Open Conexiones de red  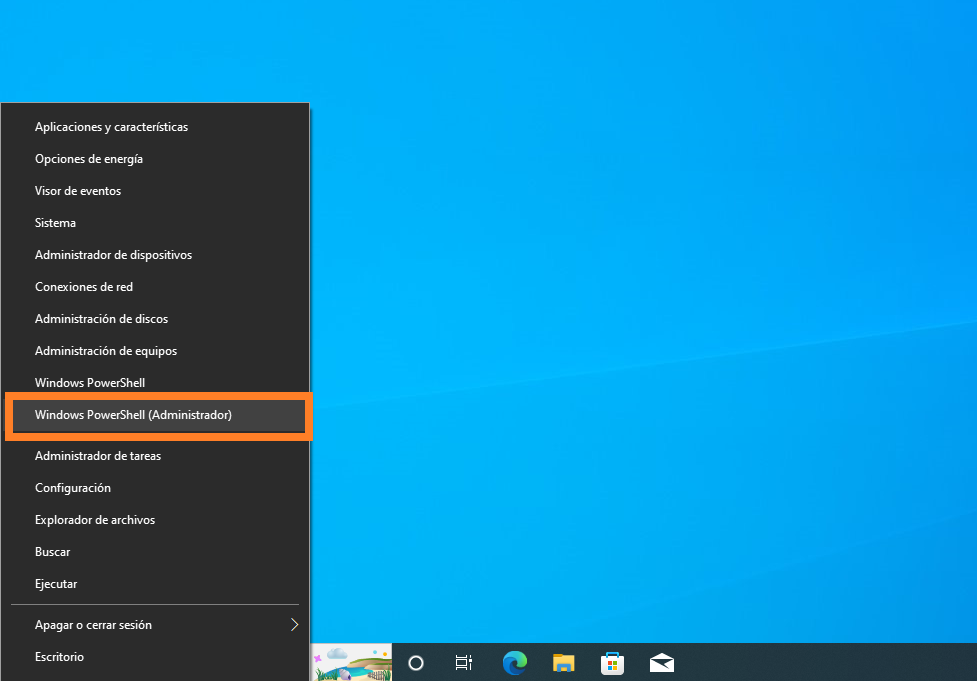click(84, 287)
